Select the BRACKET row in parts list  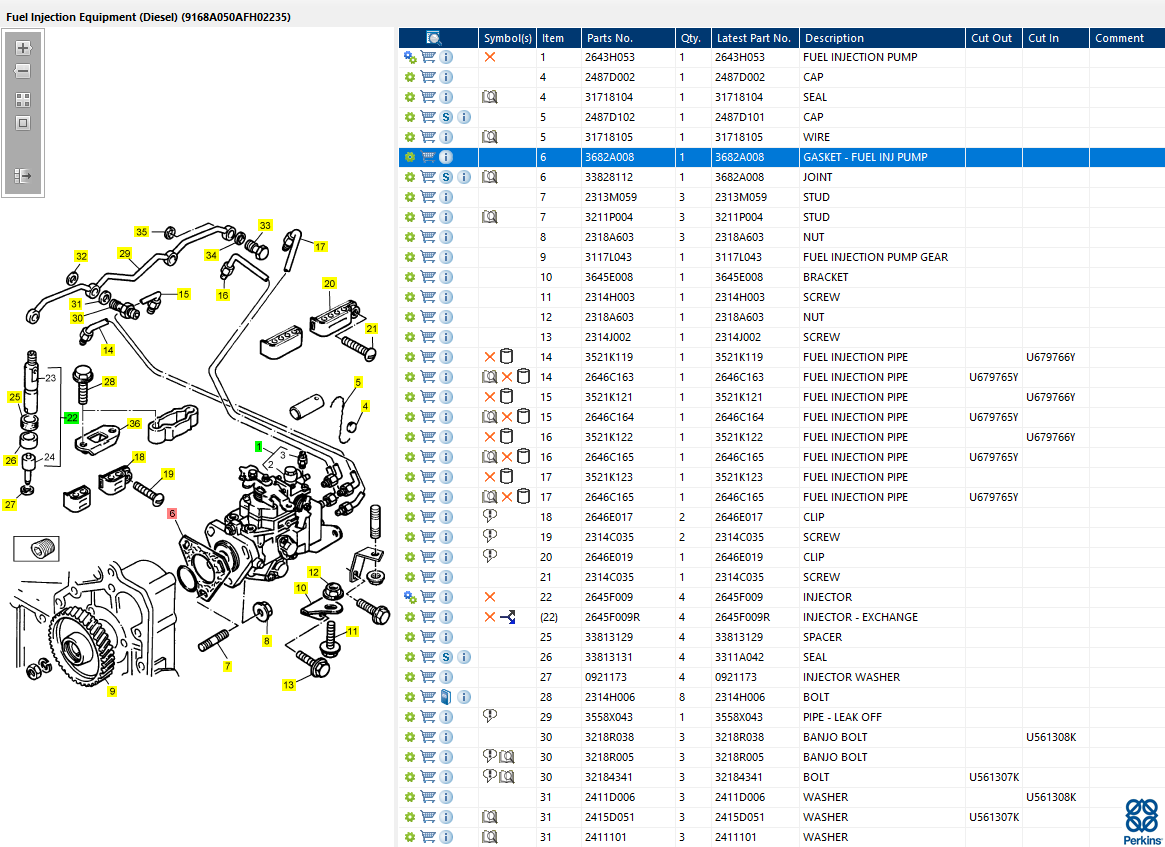point(825,277)
